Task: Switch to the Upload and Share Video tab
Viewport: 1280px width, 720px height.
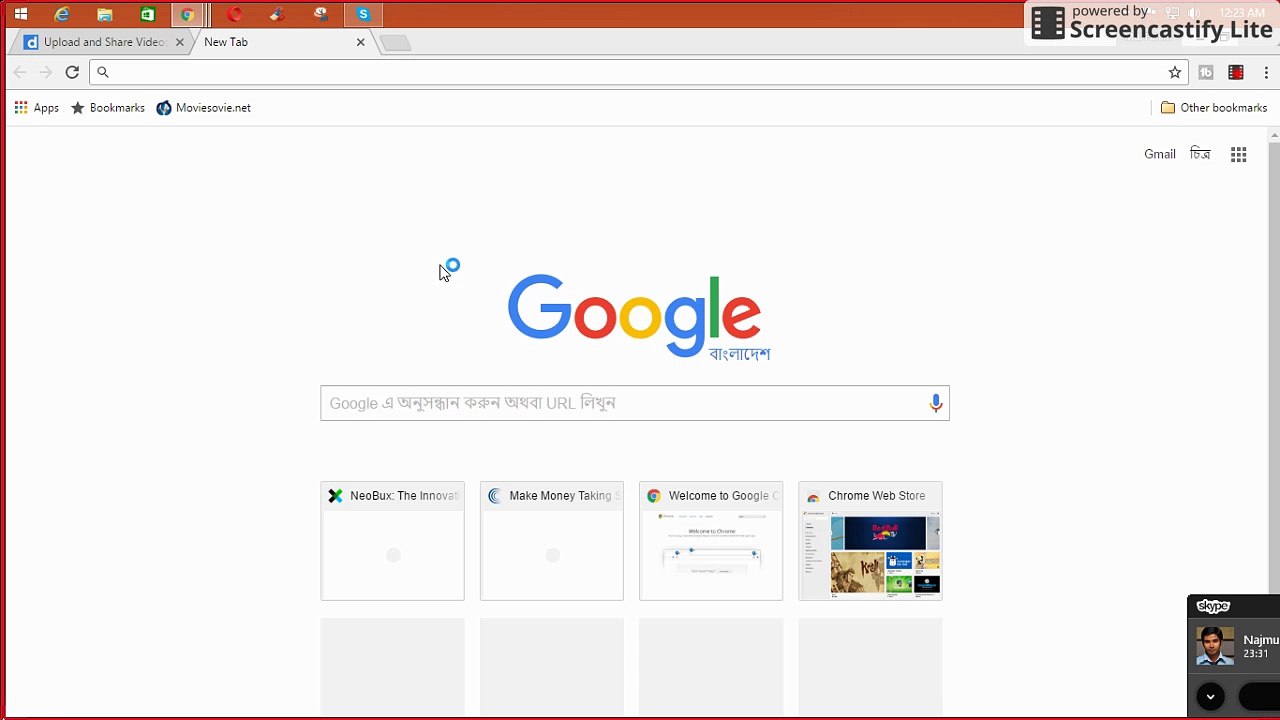Action: pos(102,42)
